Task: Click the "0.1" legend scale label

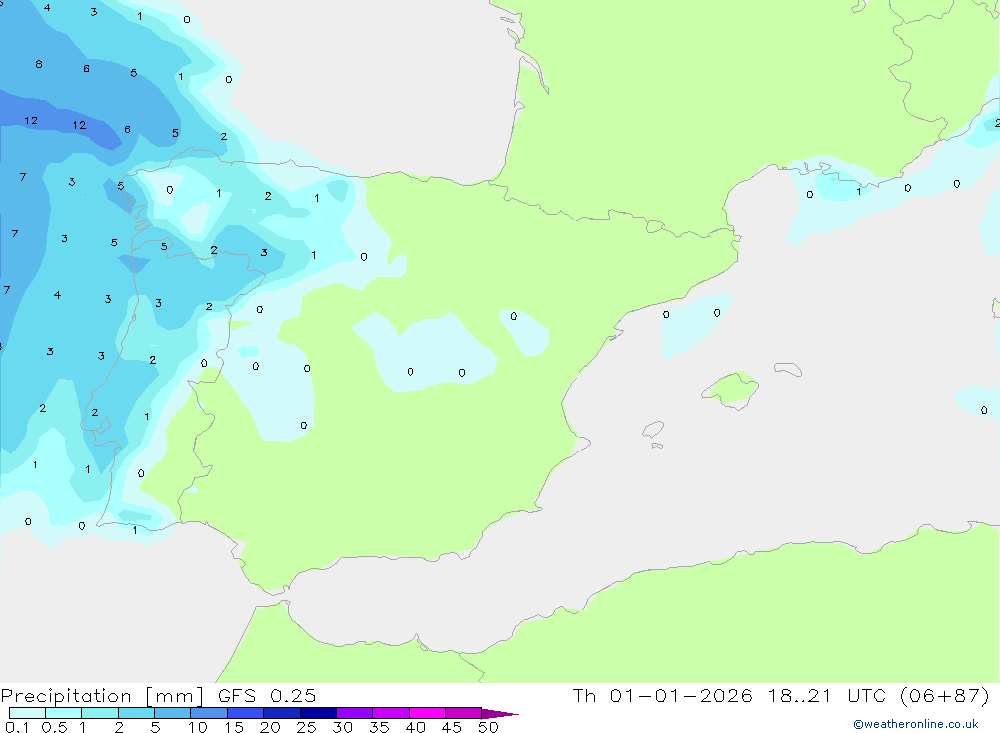Action: (17, 727)
